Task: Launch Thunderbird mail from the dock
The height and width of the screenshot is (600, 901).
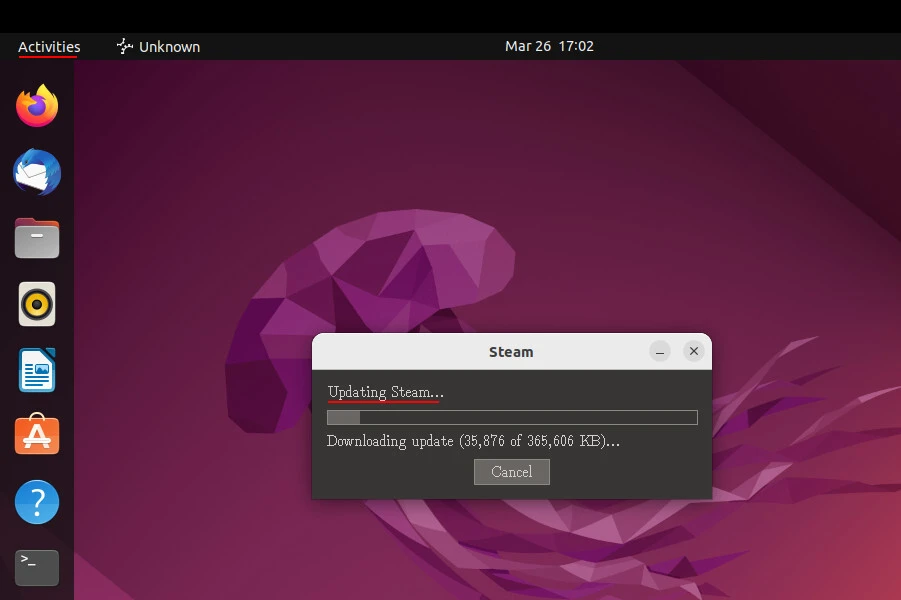Action: (37, 173)
